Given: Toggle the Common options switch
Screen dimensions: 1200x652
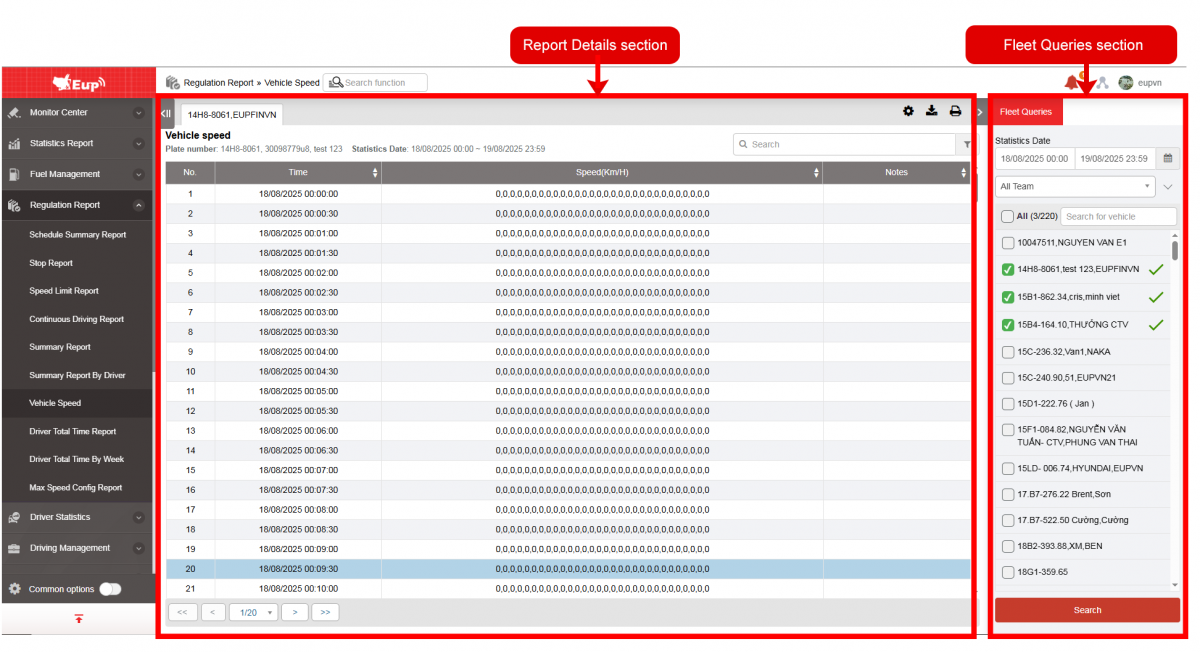Looking at the screenshot, I should pos(110,589).
